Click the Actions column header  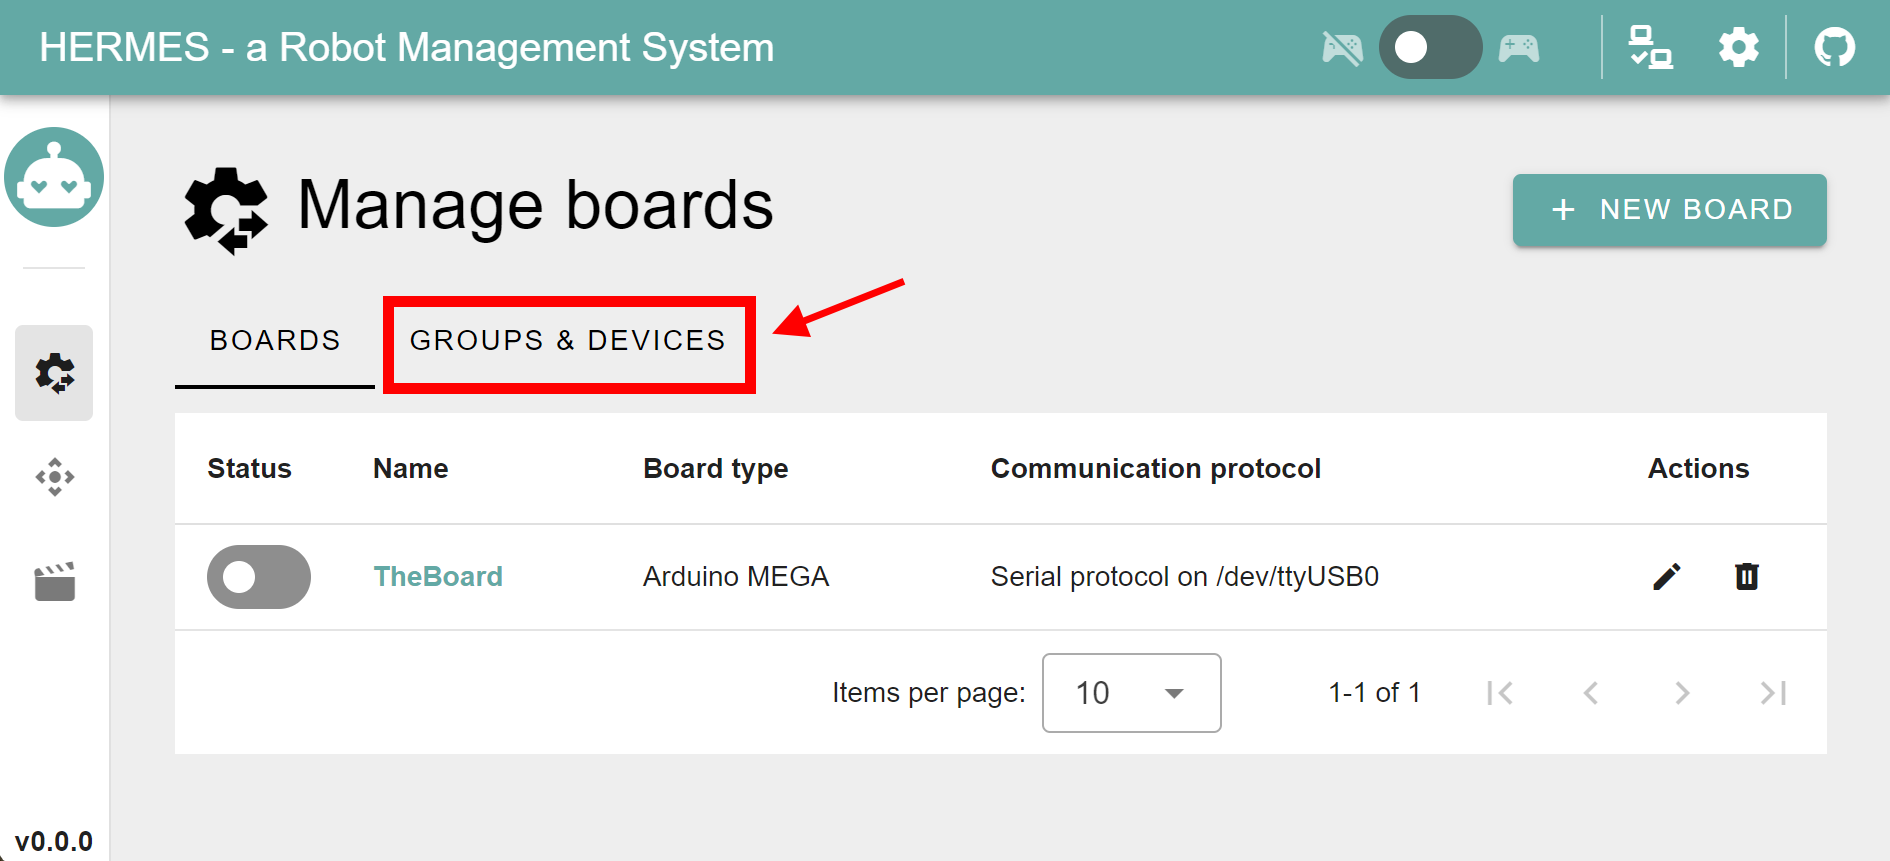pos(1698,469)
